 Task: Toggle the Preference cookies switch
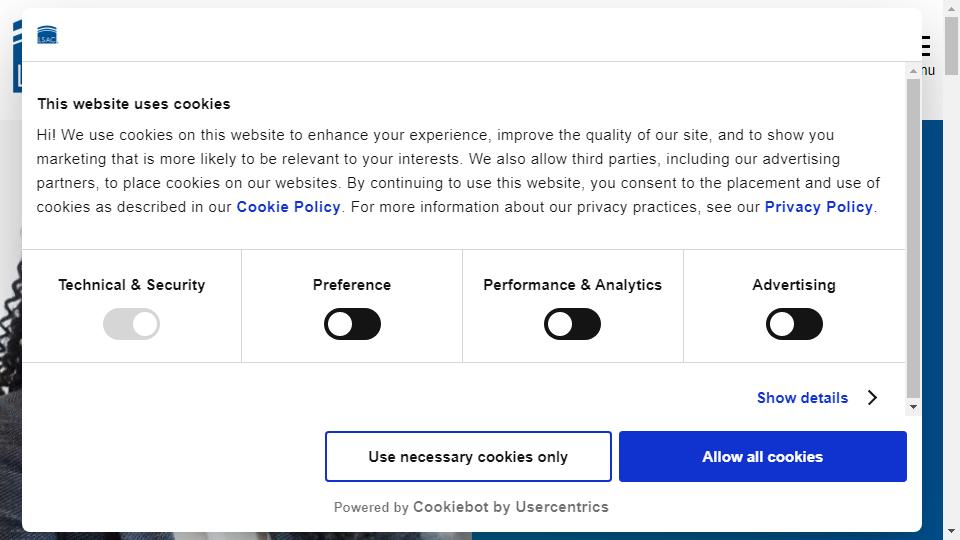[x=352, y=324]
